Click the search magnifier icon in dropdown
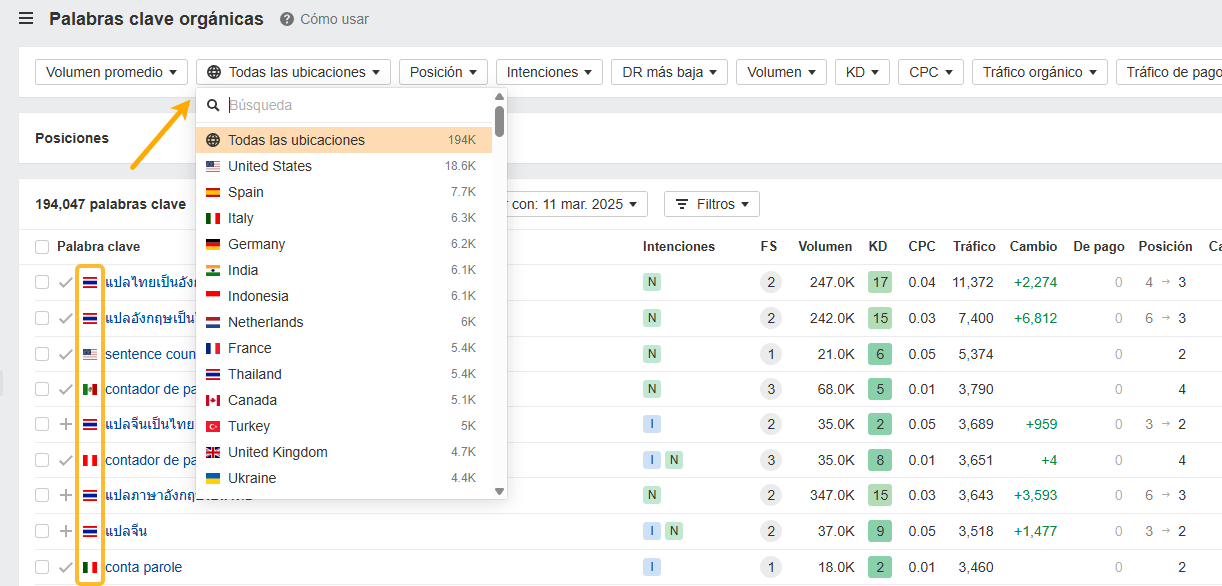The image size is (1222, 586). point(213,105)
